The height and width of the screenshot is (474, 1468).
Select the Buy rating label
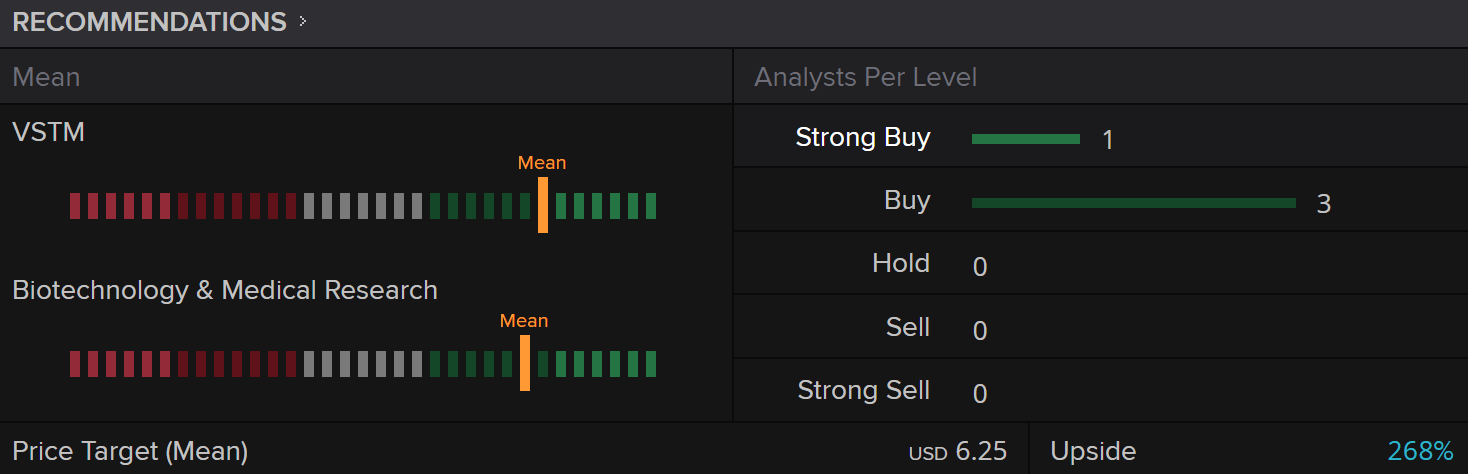tap(907, 200)
